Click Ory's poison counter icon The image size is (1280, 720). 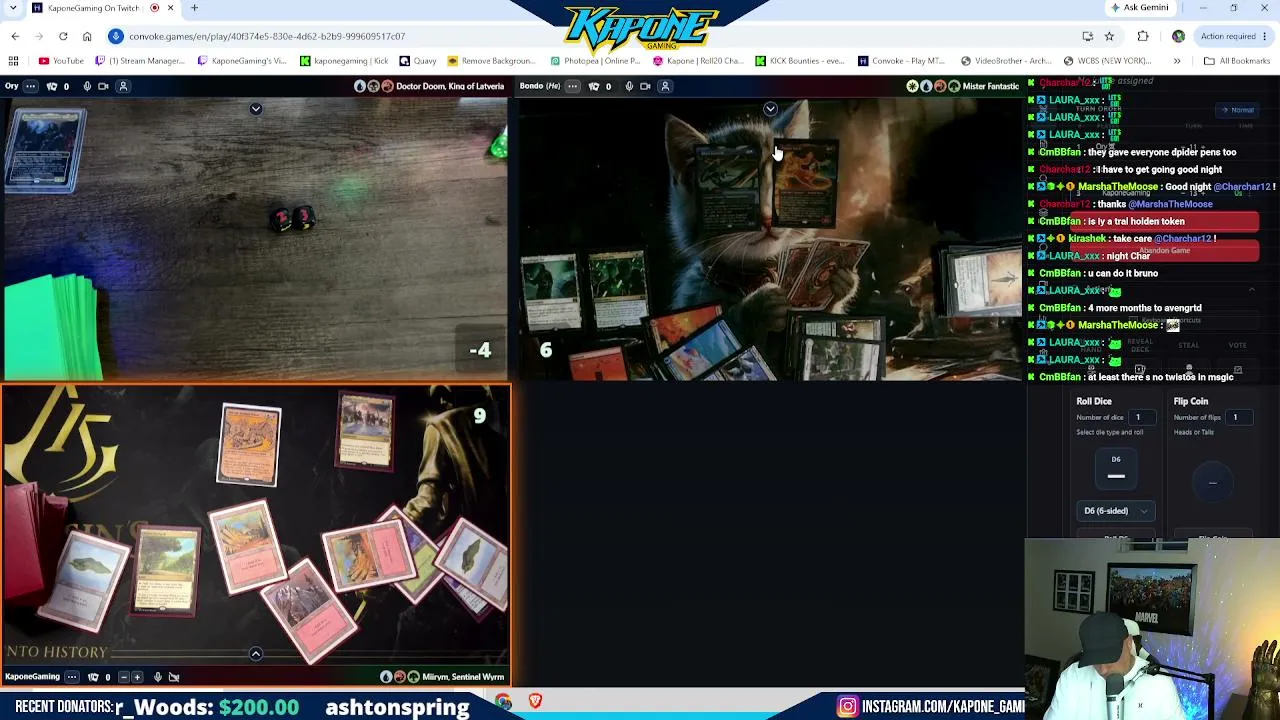(52, 86)
